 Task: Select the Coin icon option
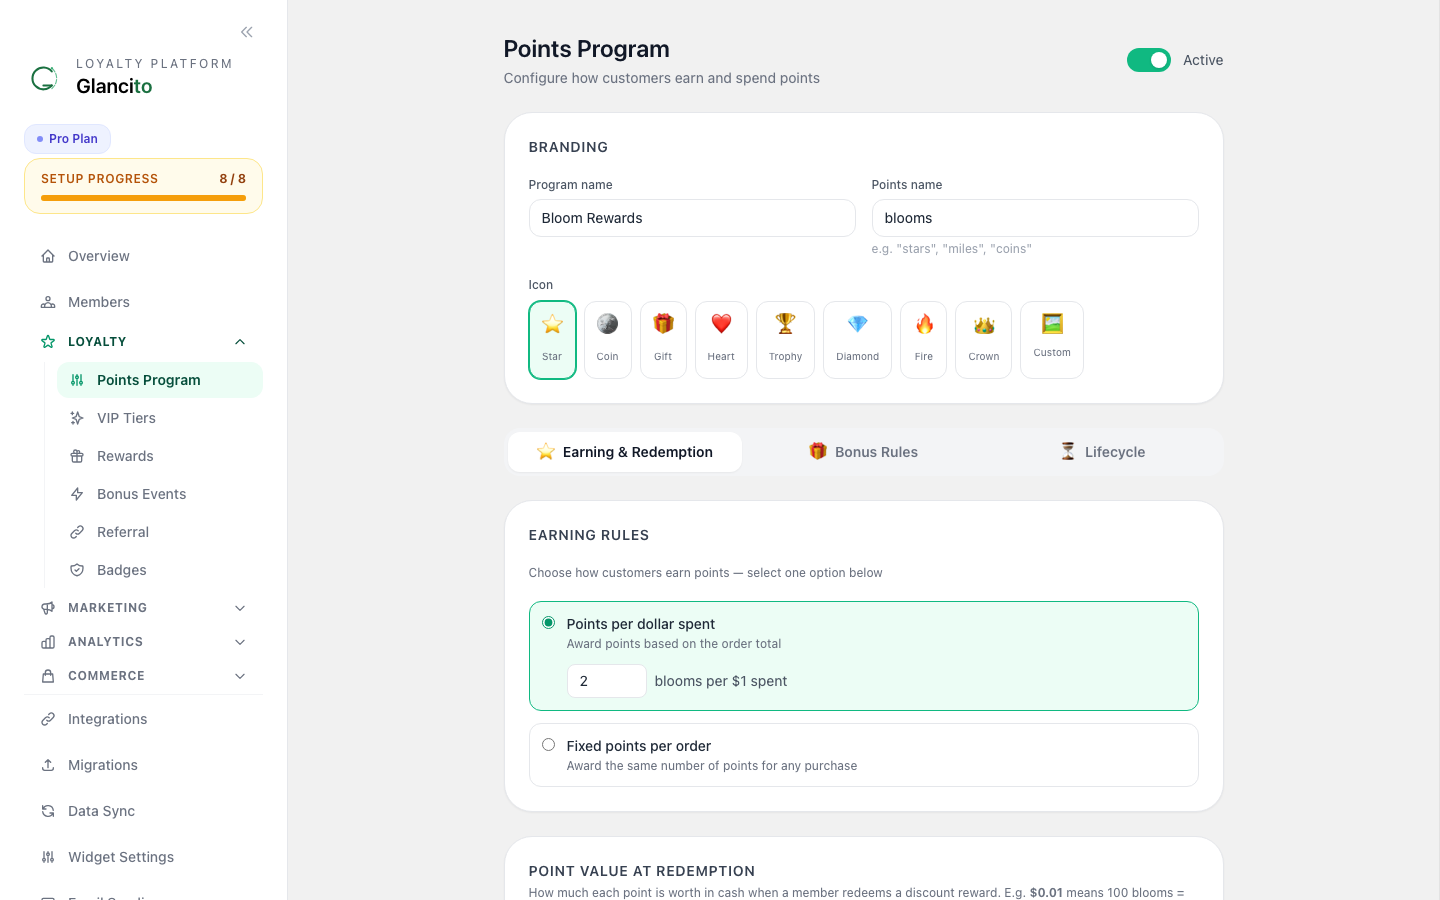coord(608,340)
